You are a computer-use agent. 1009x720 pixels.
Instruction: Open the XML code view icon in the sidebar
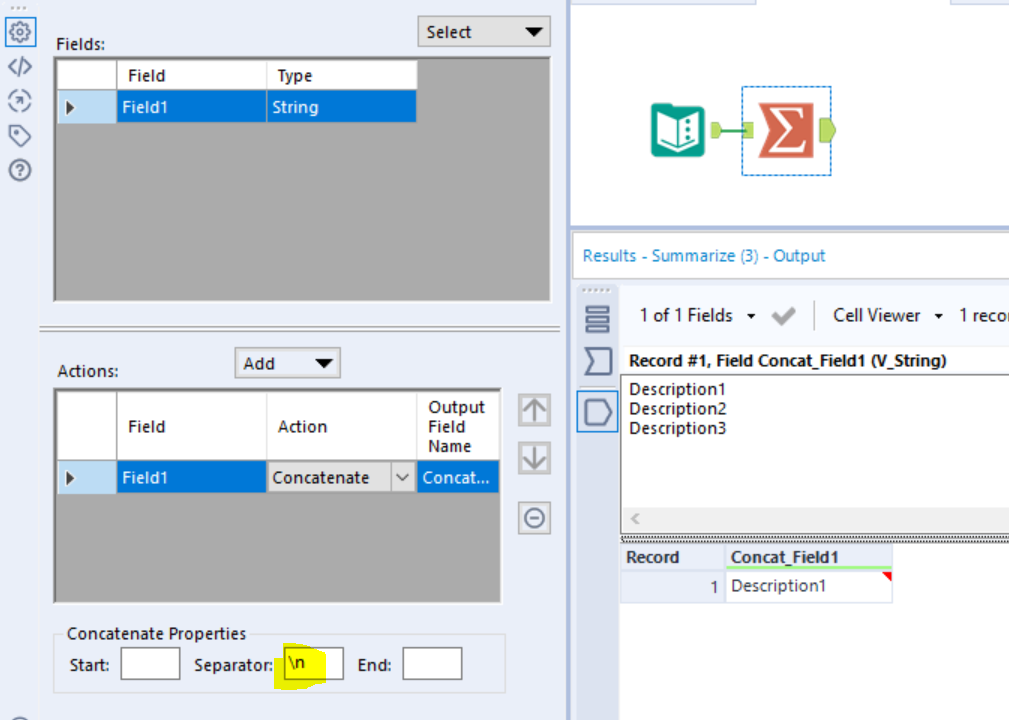(20, 66)
